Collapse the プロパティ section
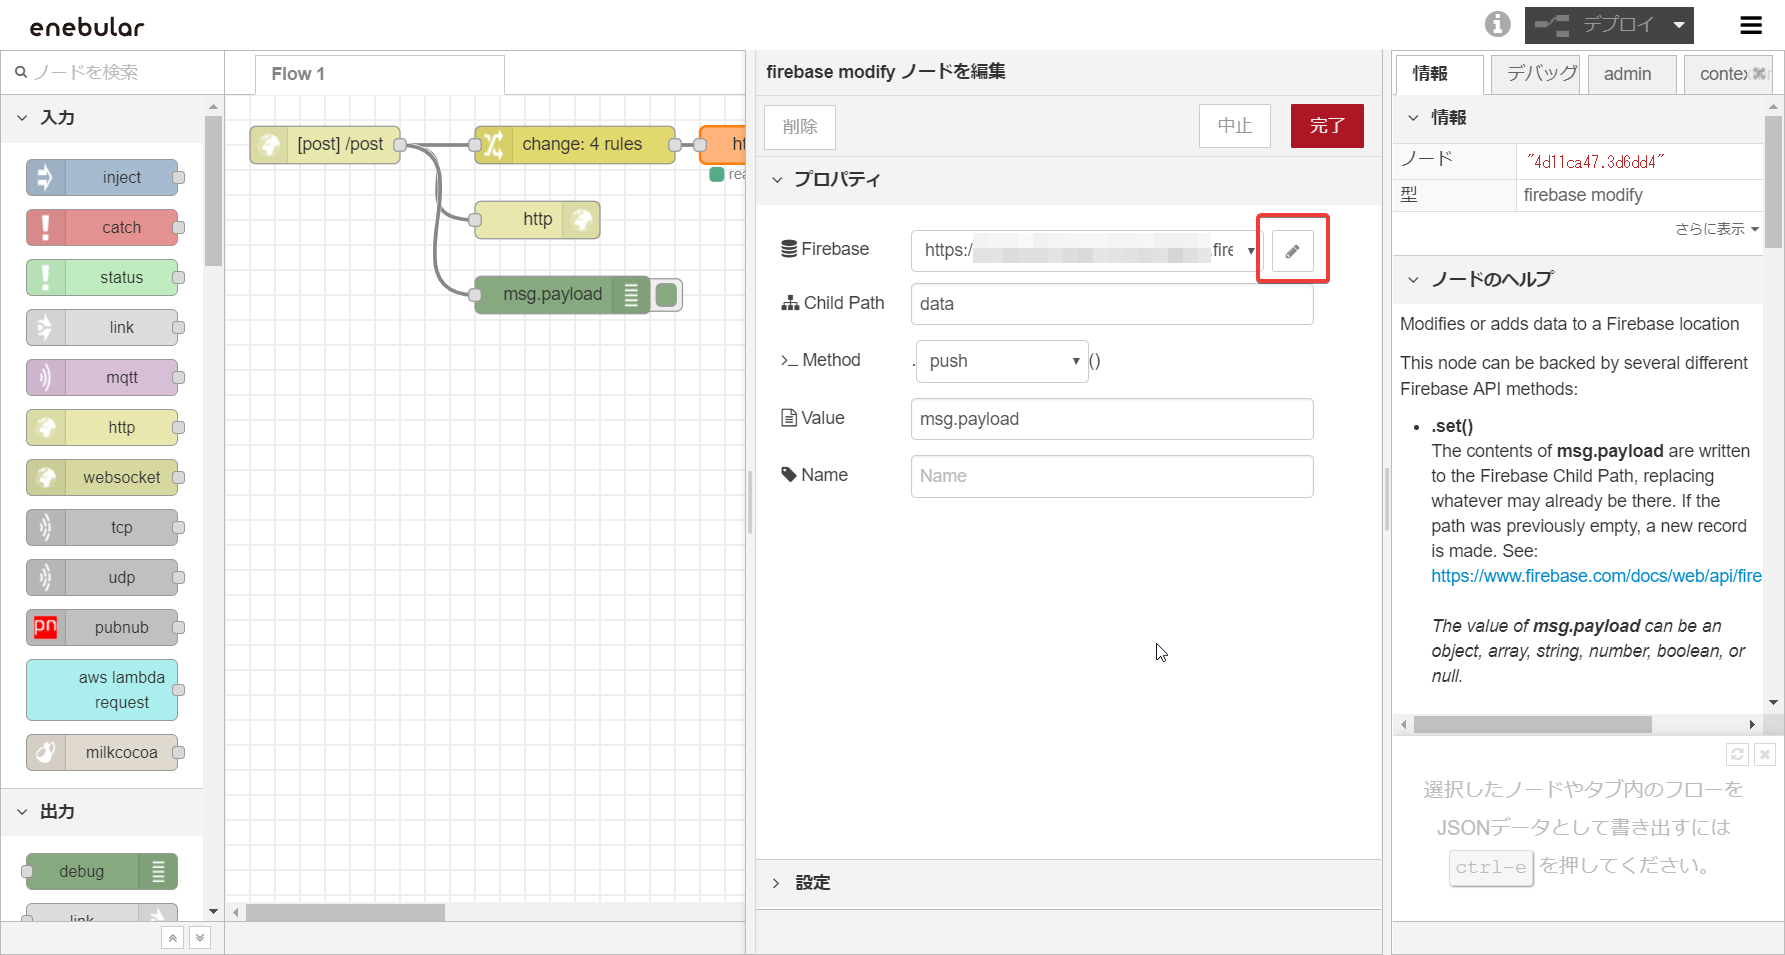This screenshot has width=1785, height=955. tap(778, 179)
